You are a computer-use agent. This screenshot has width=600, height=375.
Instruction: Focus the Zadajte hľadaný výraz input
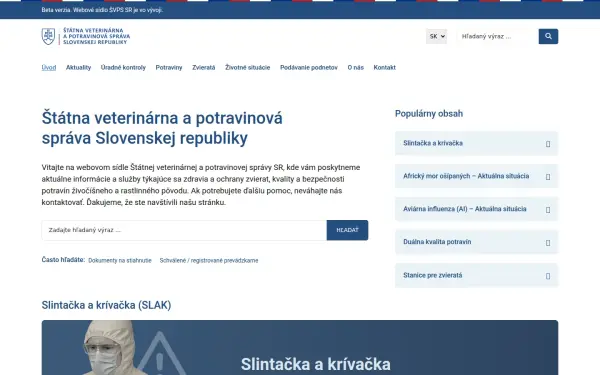184,230
